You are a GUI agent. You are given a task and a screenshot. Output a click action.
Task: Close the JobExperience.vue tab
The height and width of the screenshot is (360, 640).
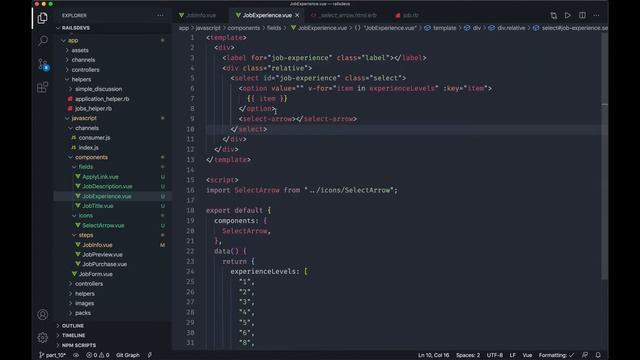point(297,16)
